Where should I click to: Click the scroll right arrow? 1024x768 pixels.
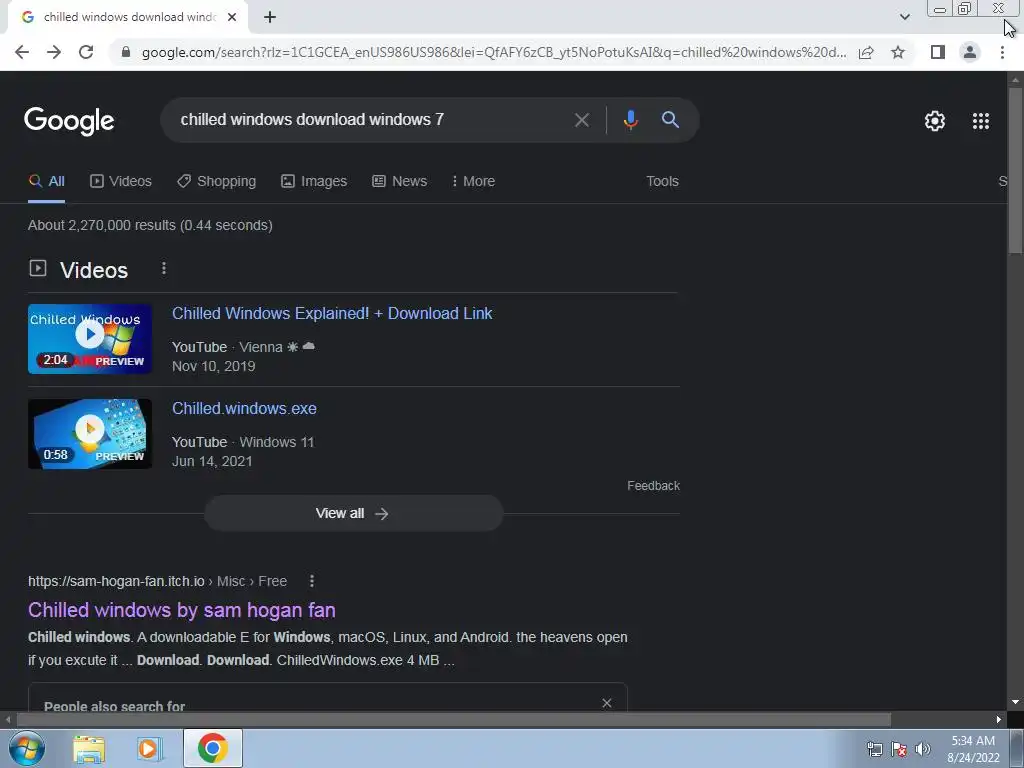coord(999,720)
